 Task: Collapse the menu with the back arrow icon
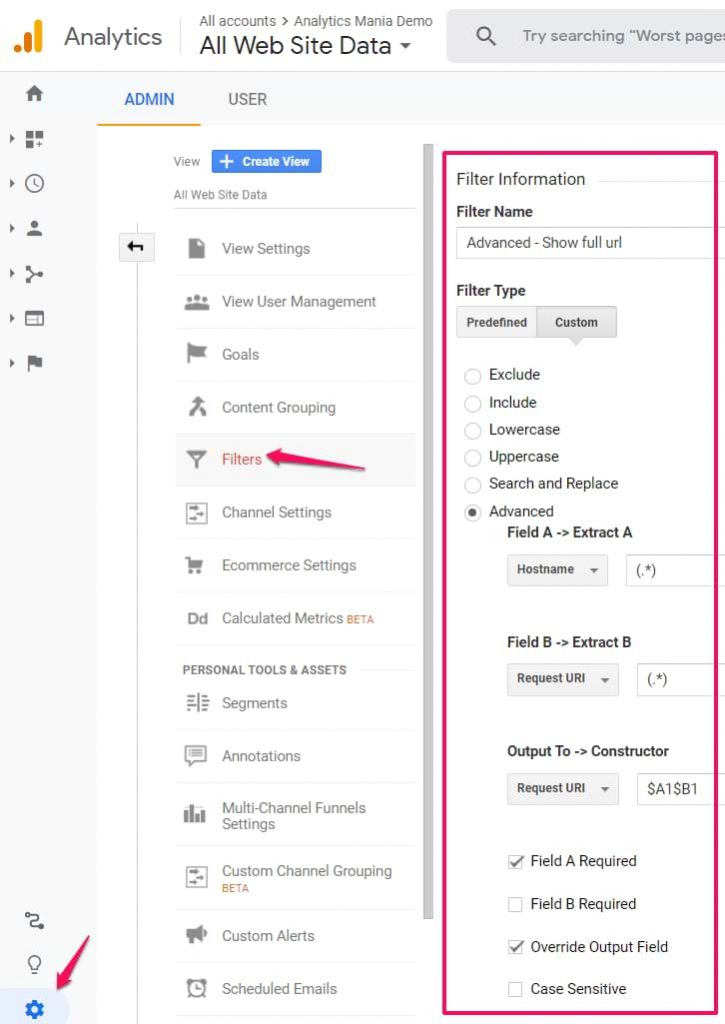(x=136, y=247)
